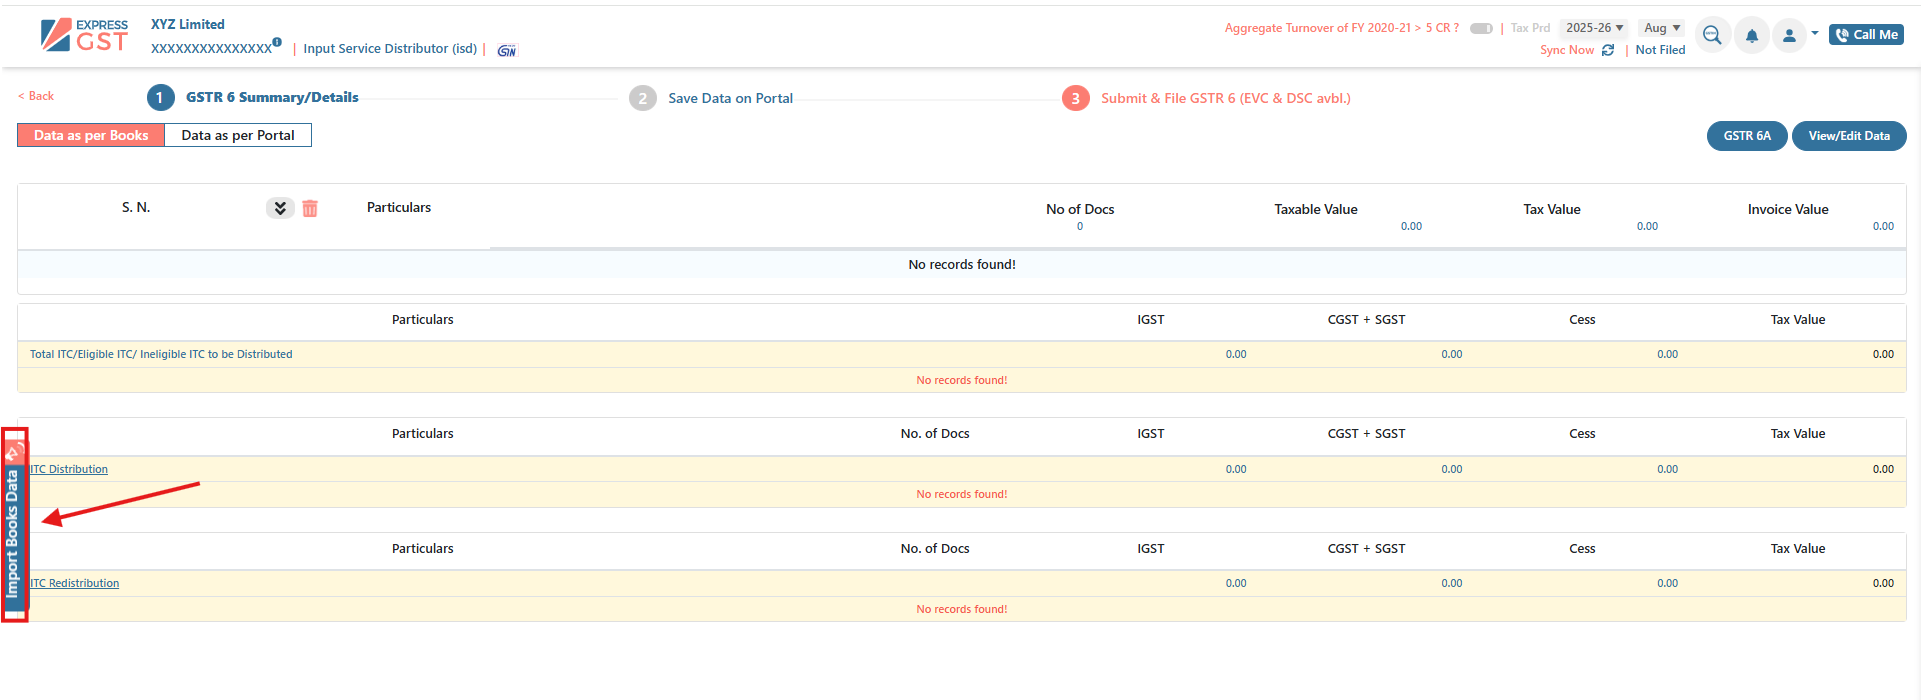Click the info icon beside the GSTIN

(x=277, y=43)
